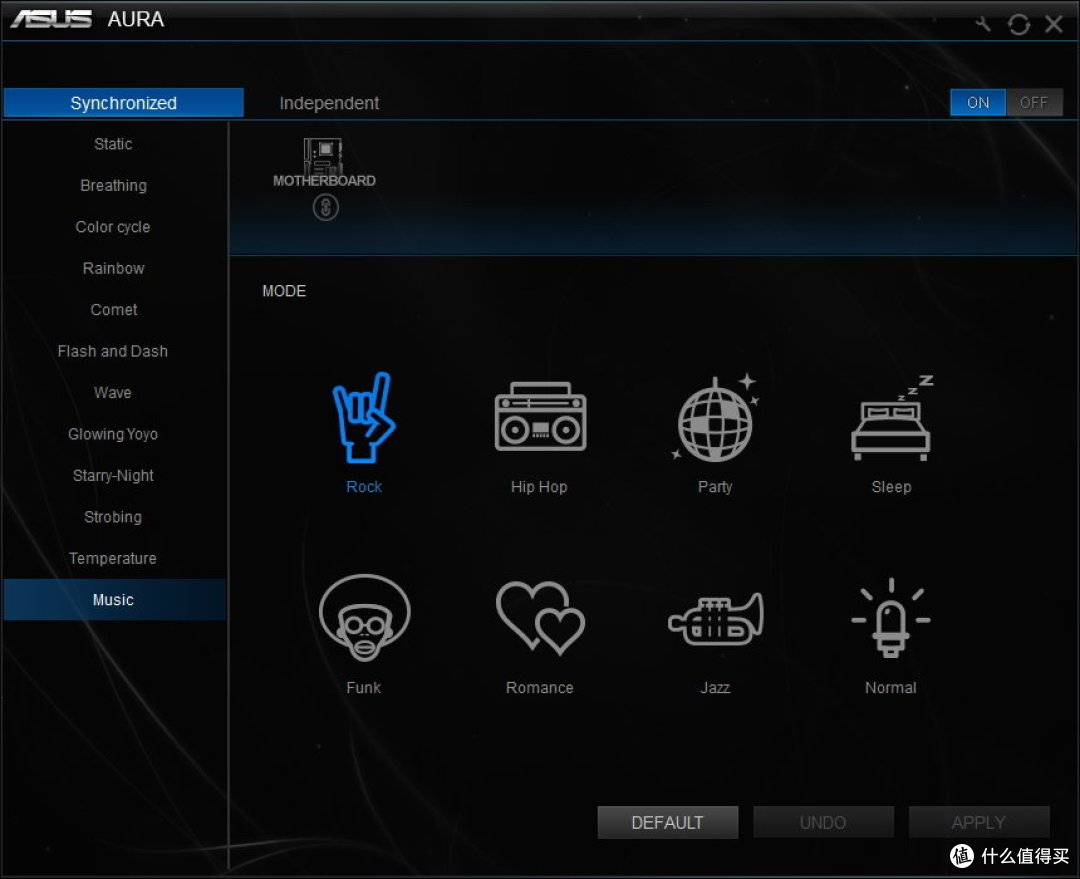Viewport: 1080px width, 879px height.
Task: Pick the Jazz trumpet icon
Action: point(716,619)
